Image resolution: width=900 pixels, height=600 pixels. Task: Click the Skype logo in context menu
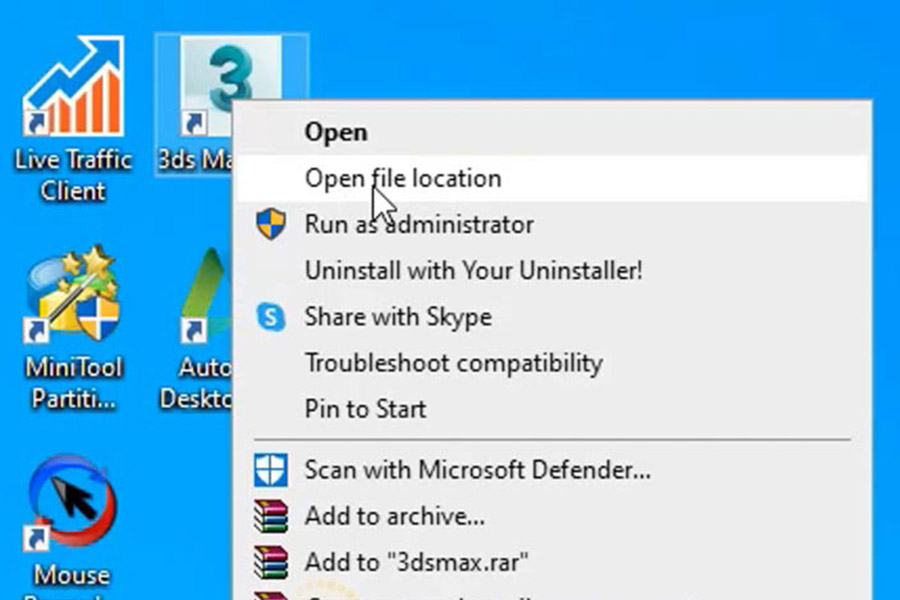click(x=270, y=317)
